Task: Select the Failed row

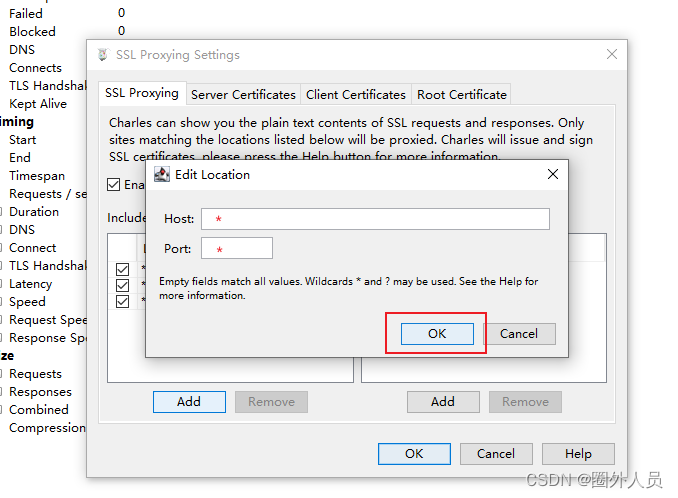Action: (x=26, y=14)
